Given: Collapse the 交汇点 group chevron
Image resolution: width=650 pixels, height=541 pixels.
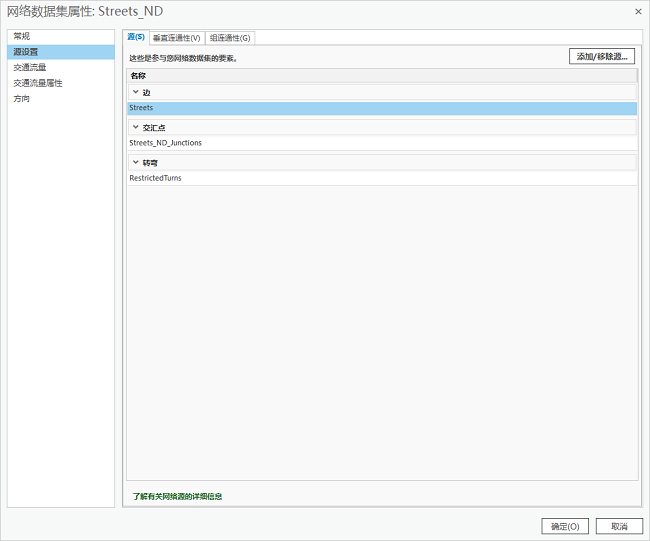Looking at the screenshot, I should (x=135, y=127).
